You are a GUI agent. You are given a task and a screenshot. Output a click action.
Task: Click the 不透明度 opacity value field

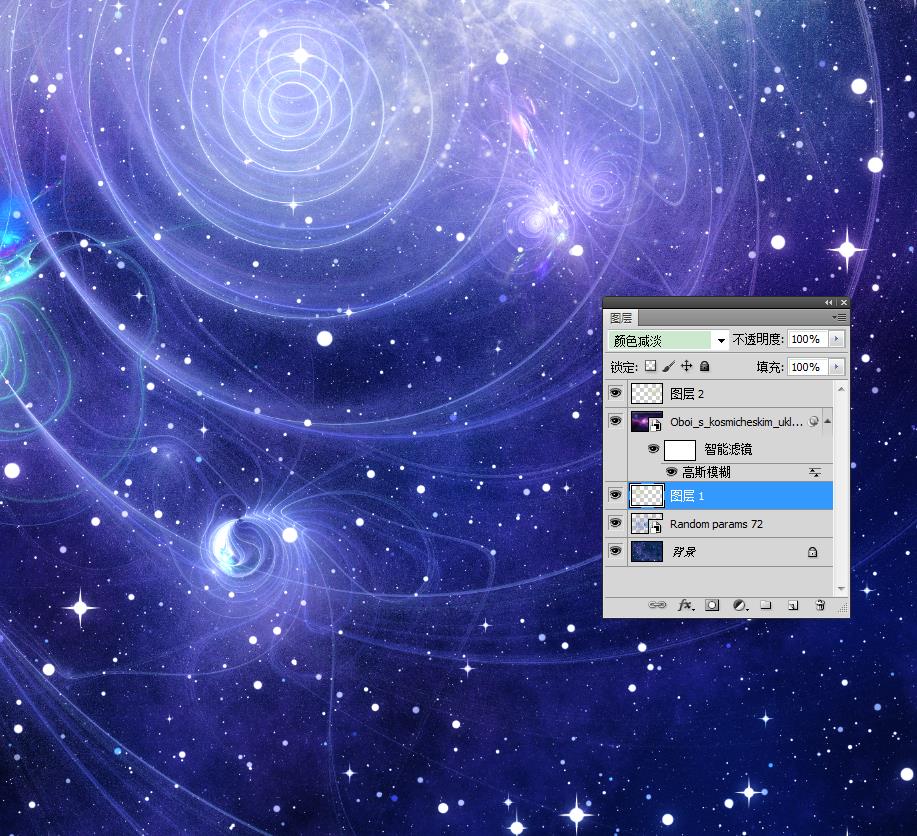pos(808,339)
